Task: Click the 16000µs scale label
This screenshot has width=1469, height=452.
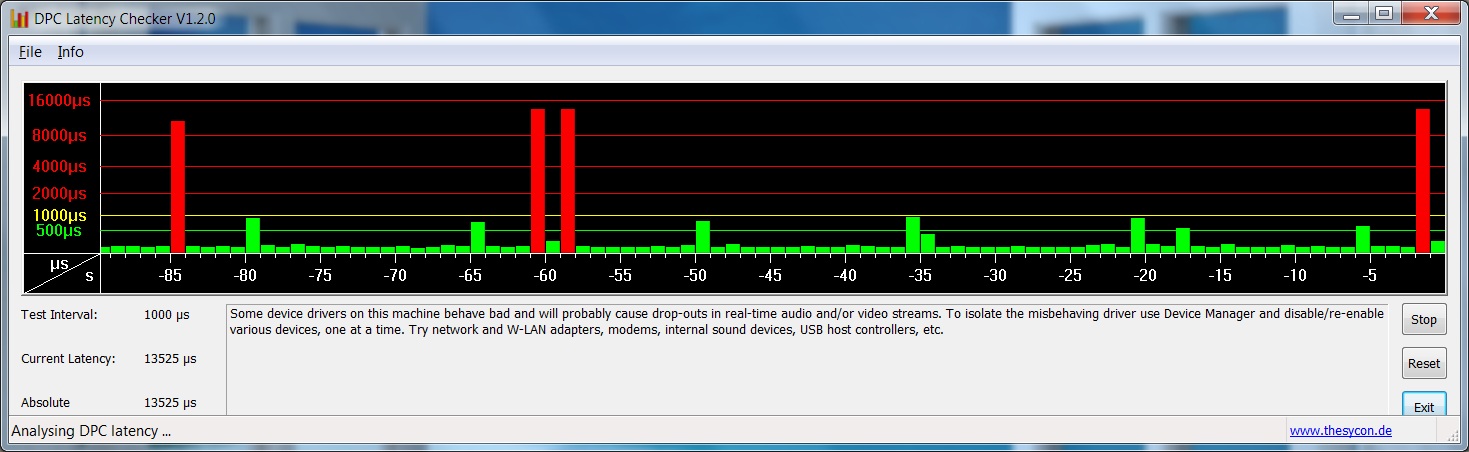Action: 58,101
